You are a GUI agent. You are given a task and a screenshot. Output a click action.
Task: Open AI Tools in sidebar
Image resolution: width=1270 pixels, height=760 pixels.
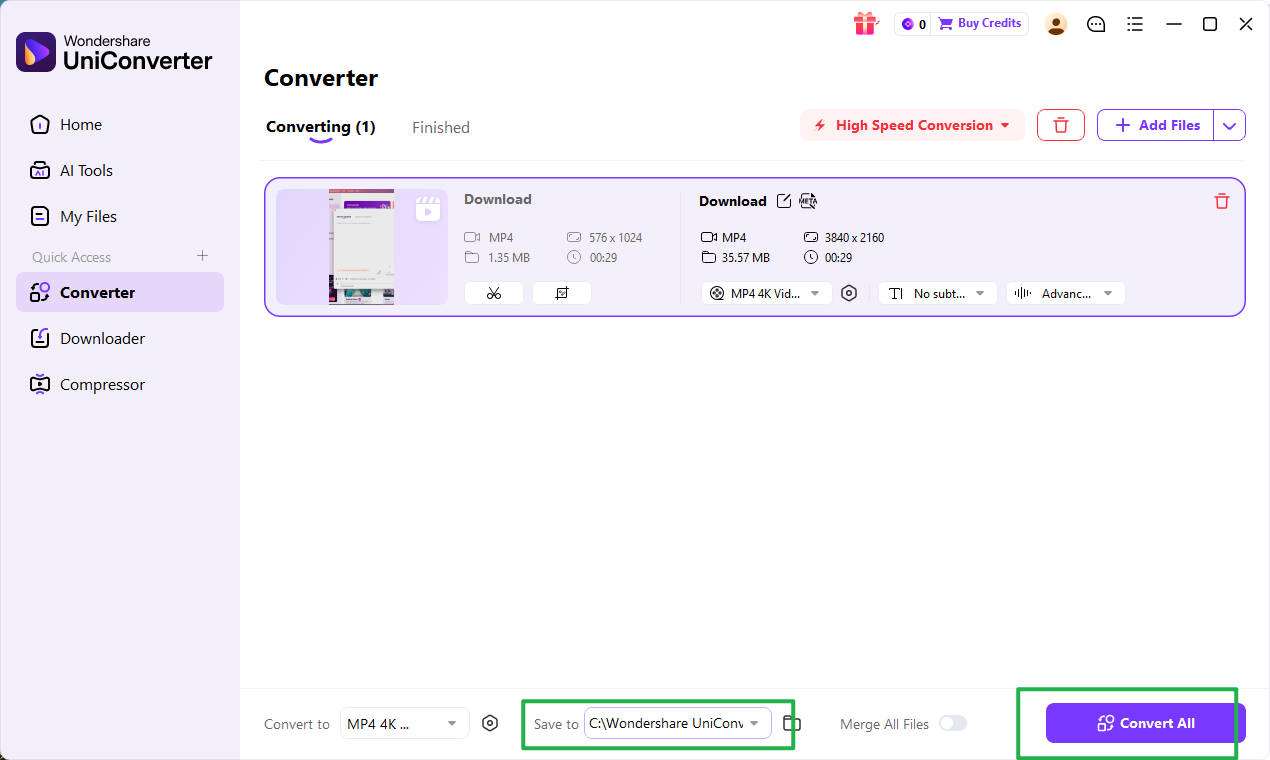point(120,170)
